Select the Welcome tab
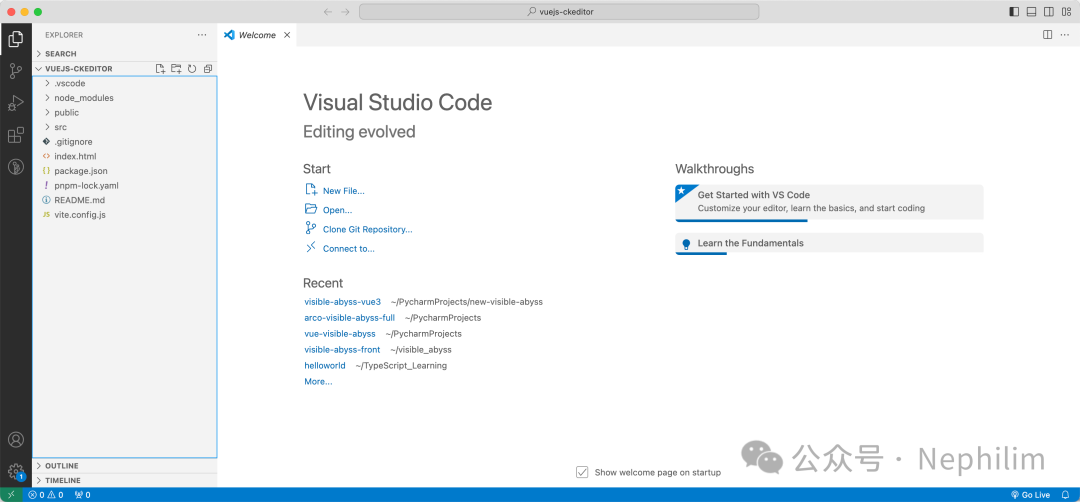This screenshot has height=502, width=1080. [x=256, y=35]
